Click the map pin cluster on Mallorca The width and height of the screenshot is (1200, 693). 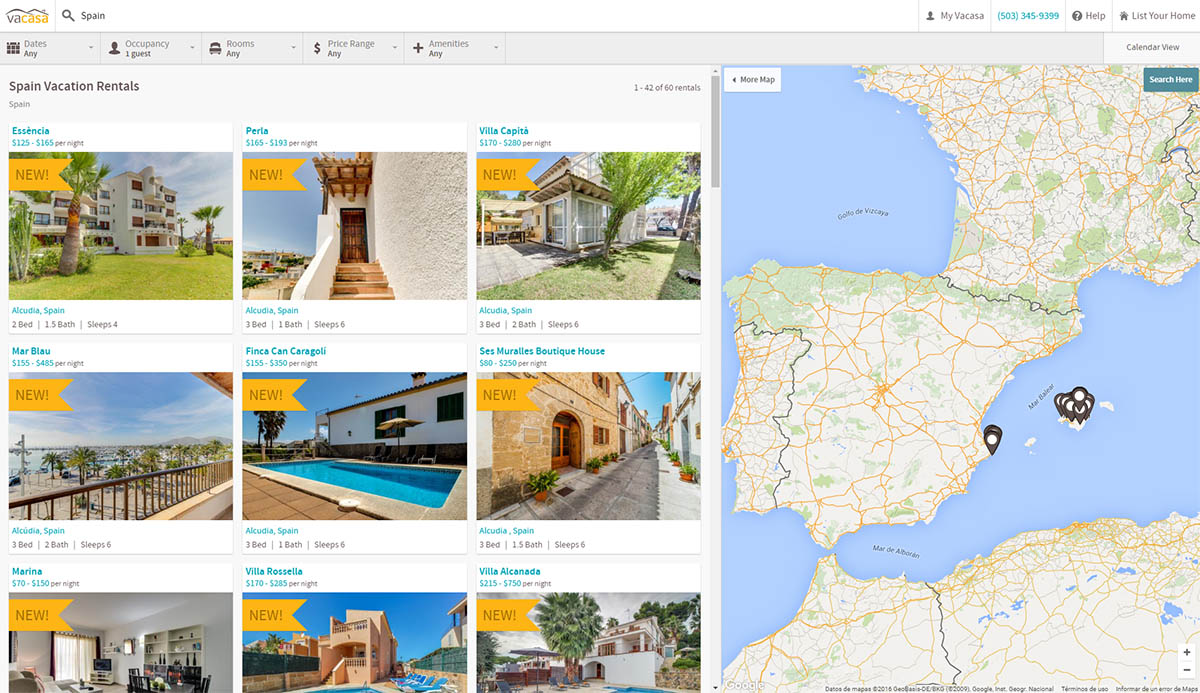[x=1075, y=405]
